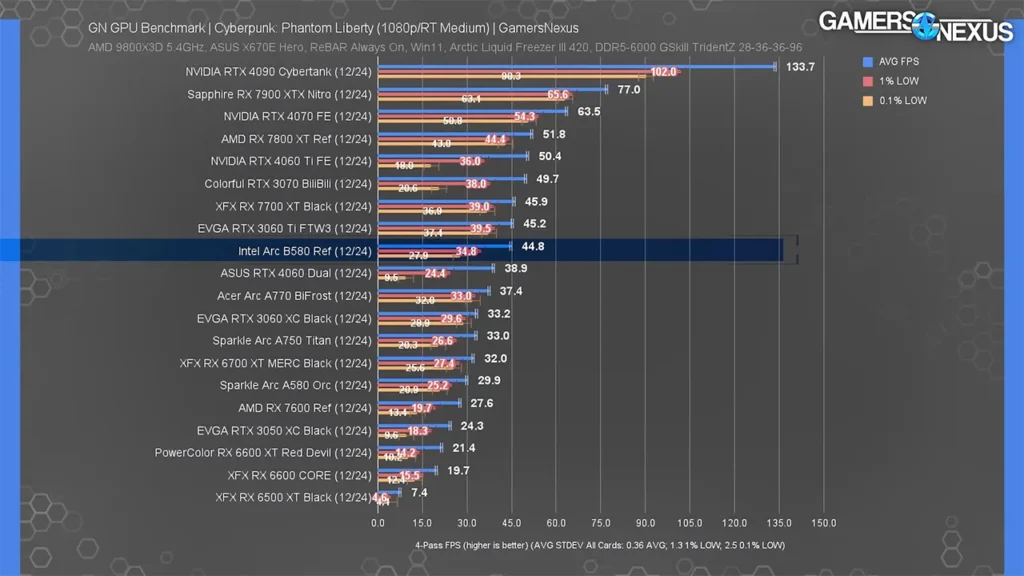The height and width of the screenshot is (576, 1024).
Task: Click the RX 6600 CORE average value '19.7'
Action: 458,471
